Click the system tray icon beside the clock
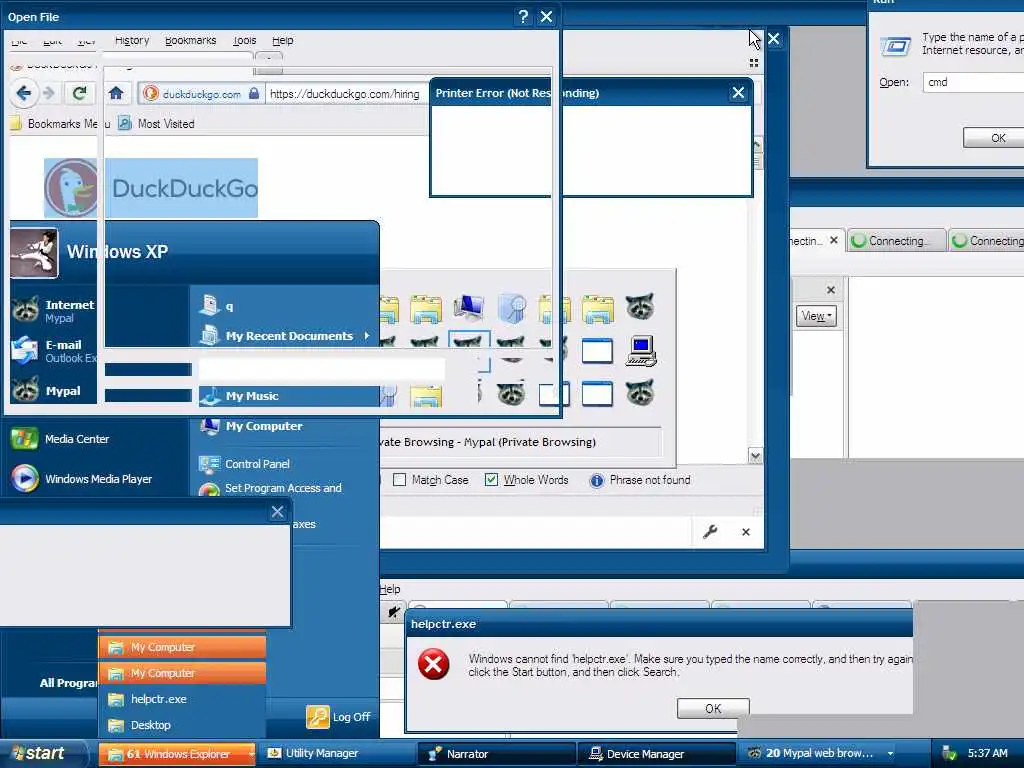Viewport: 1024px width, 768px height. click(949, 754)
